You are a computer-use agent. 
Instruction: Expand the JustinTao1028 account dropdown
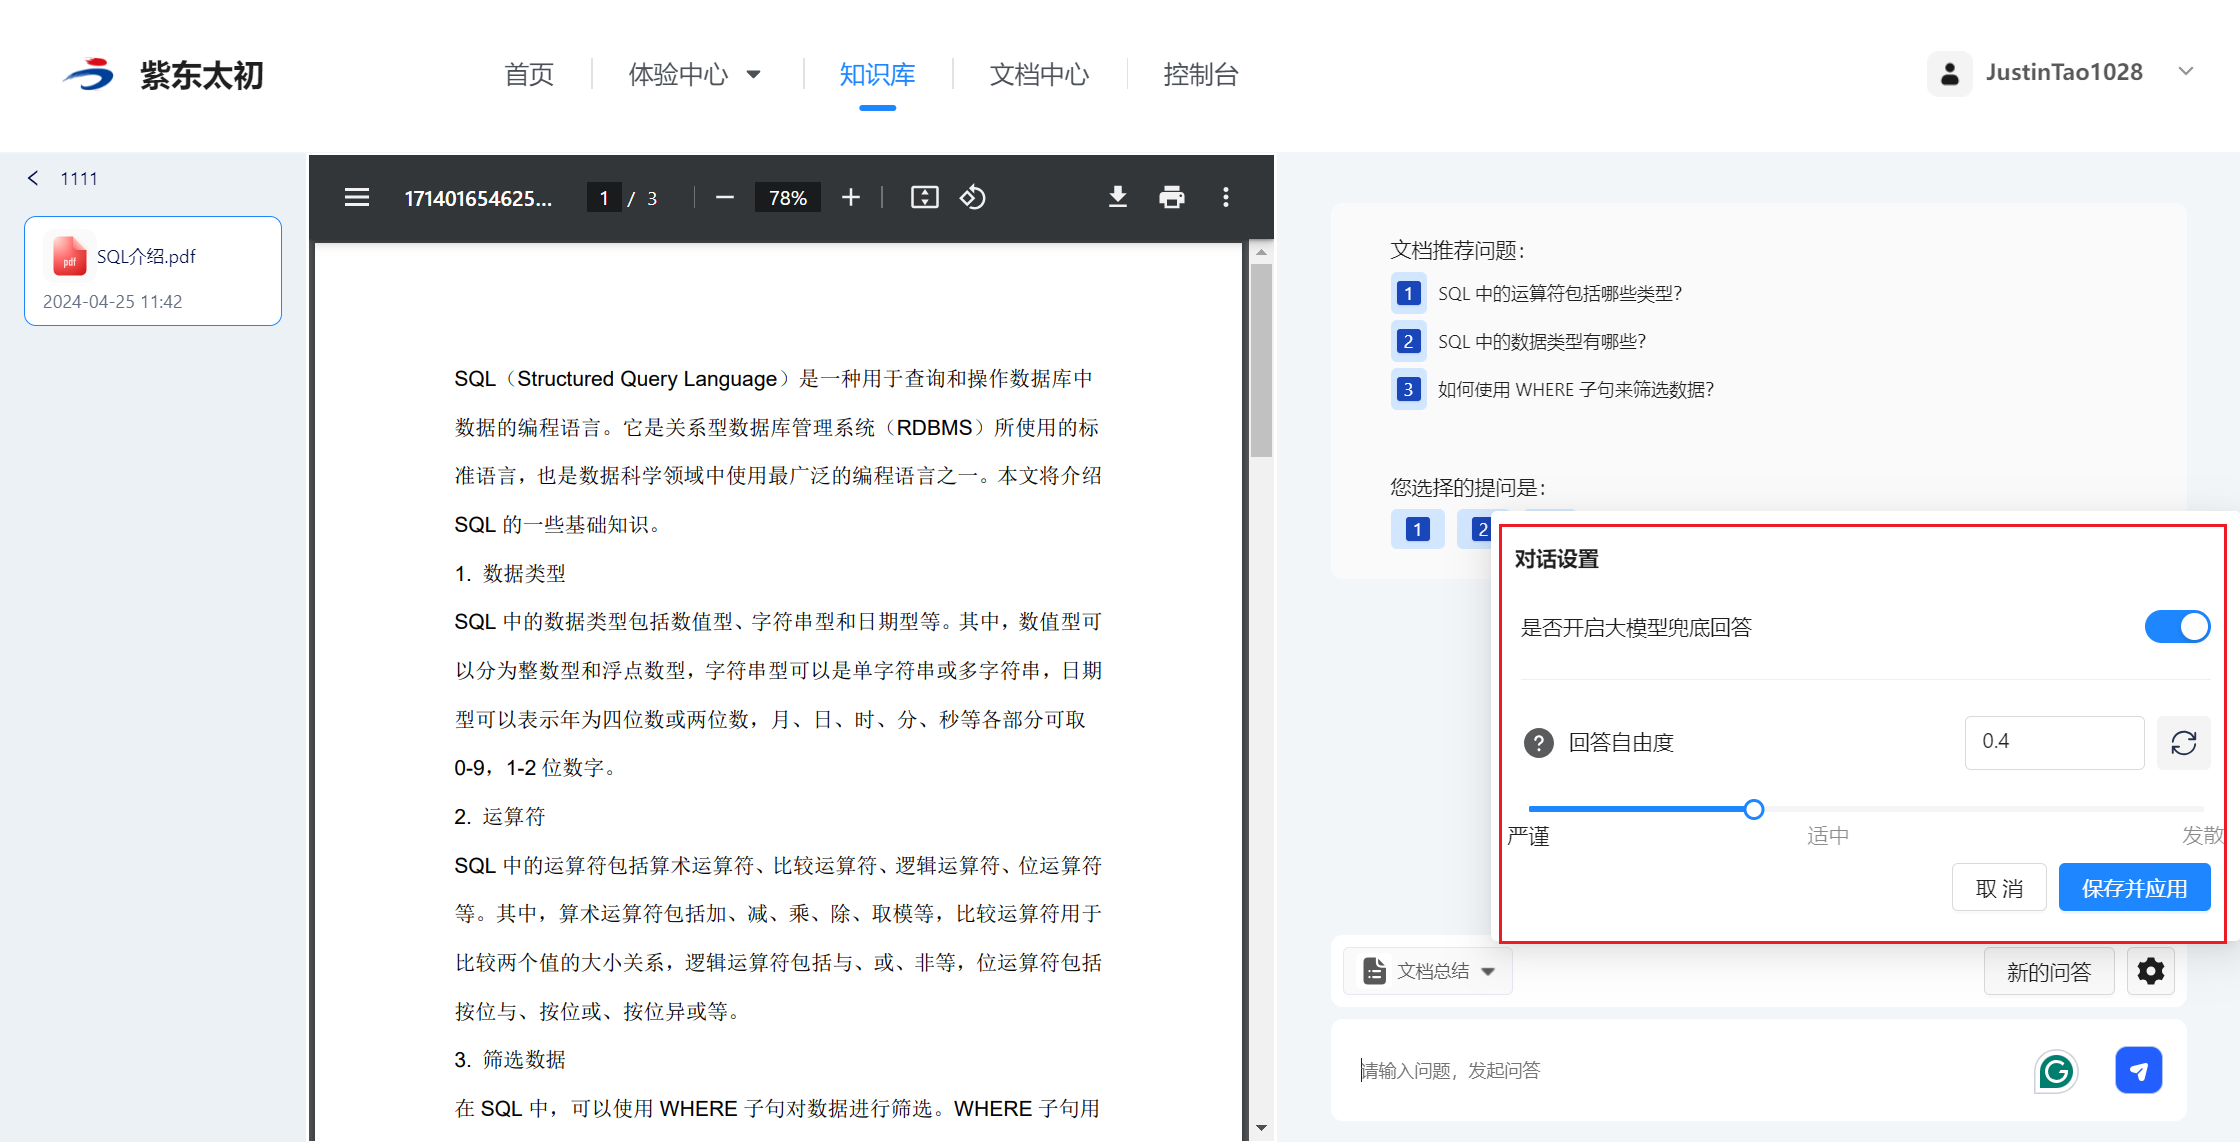(2186, 71)
